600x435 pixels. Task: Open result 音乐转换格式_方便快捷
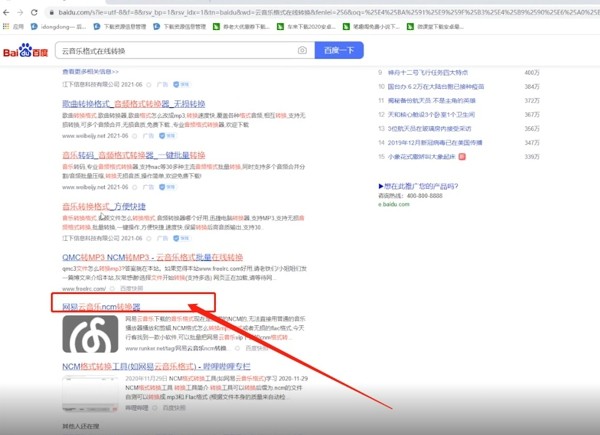tap(104, 207)
